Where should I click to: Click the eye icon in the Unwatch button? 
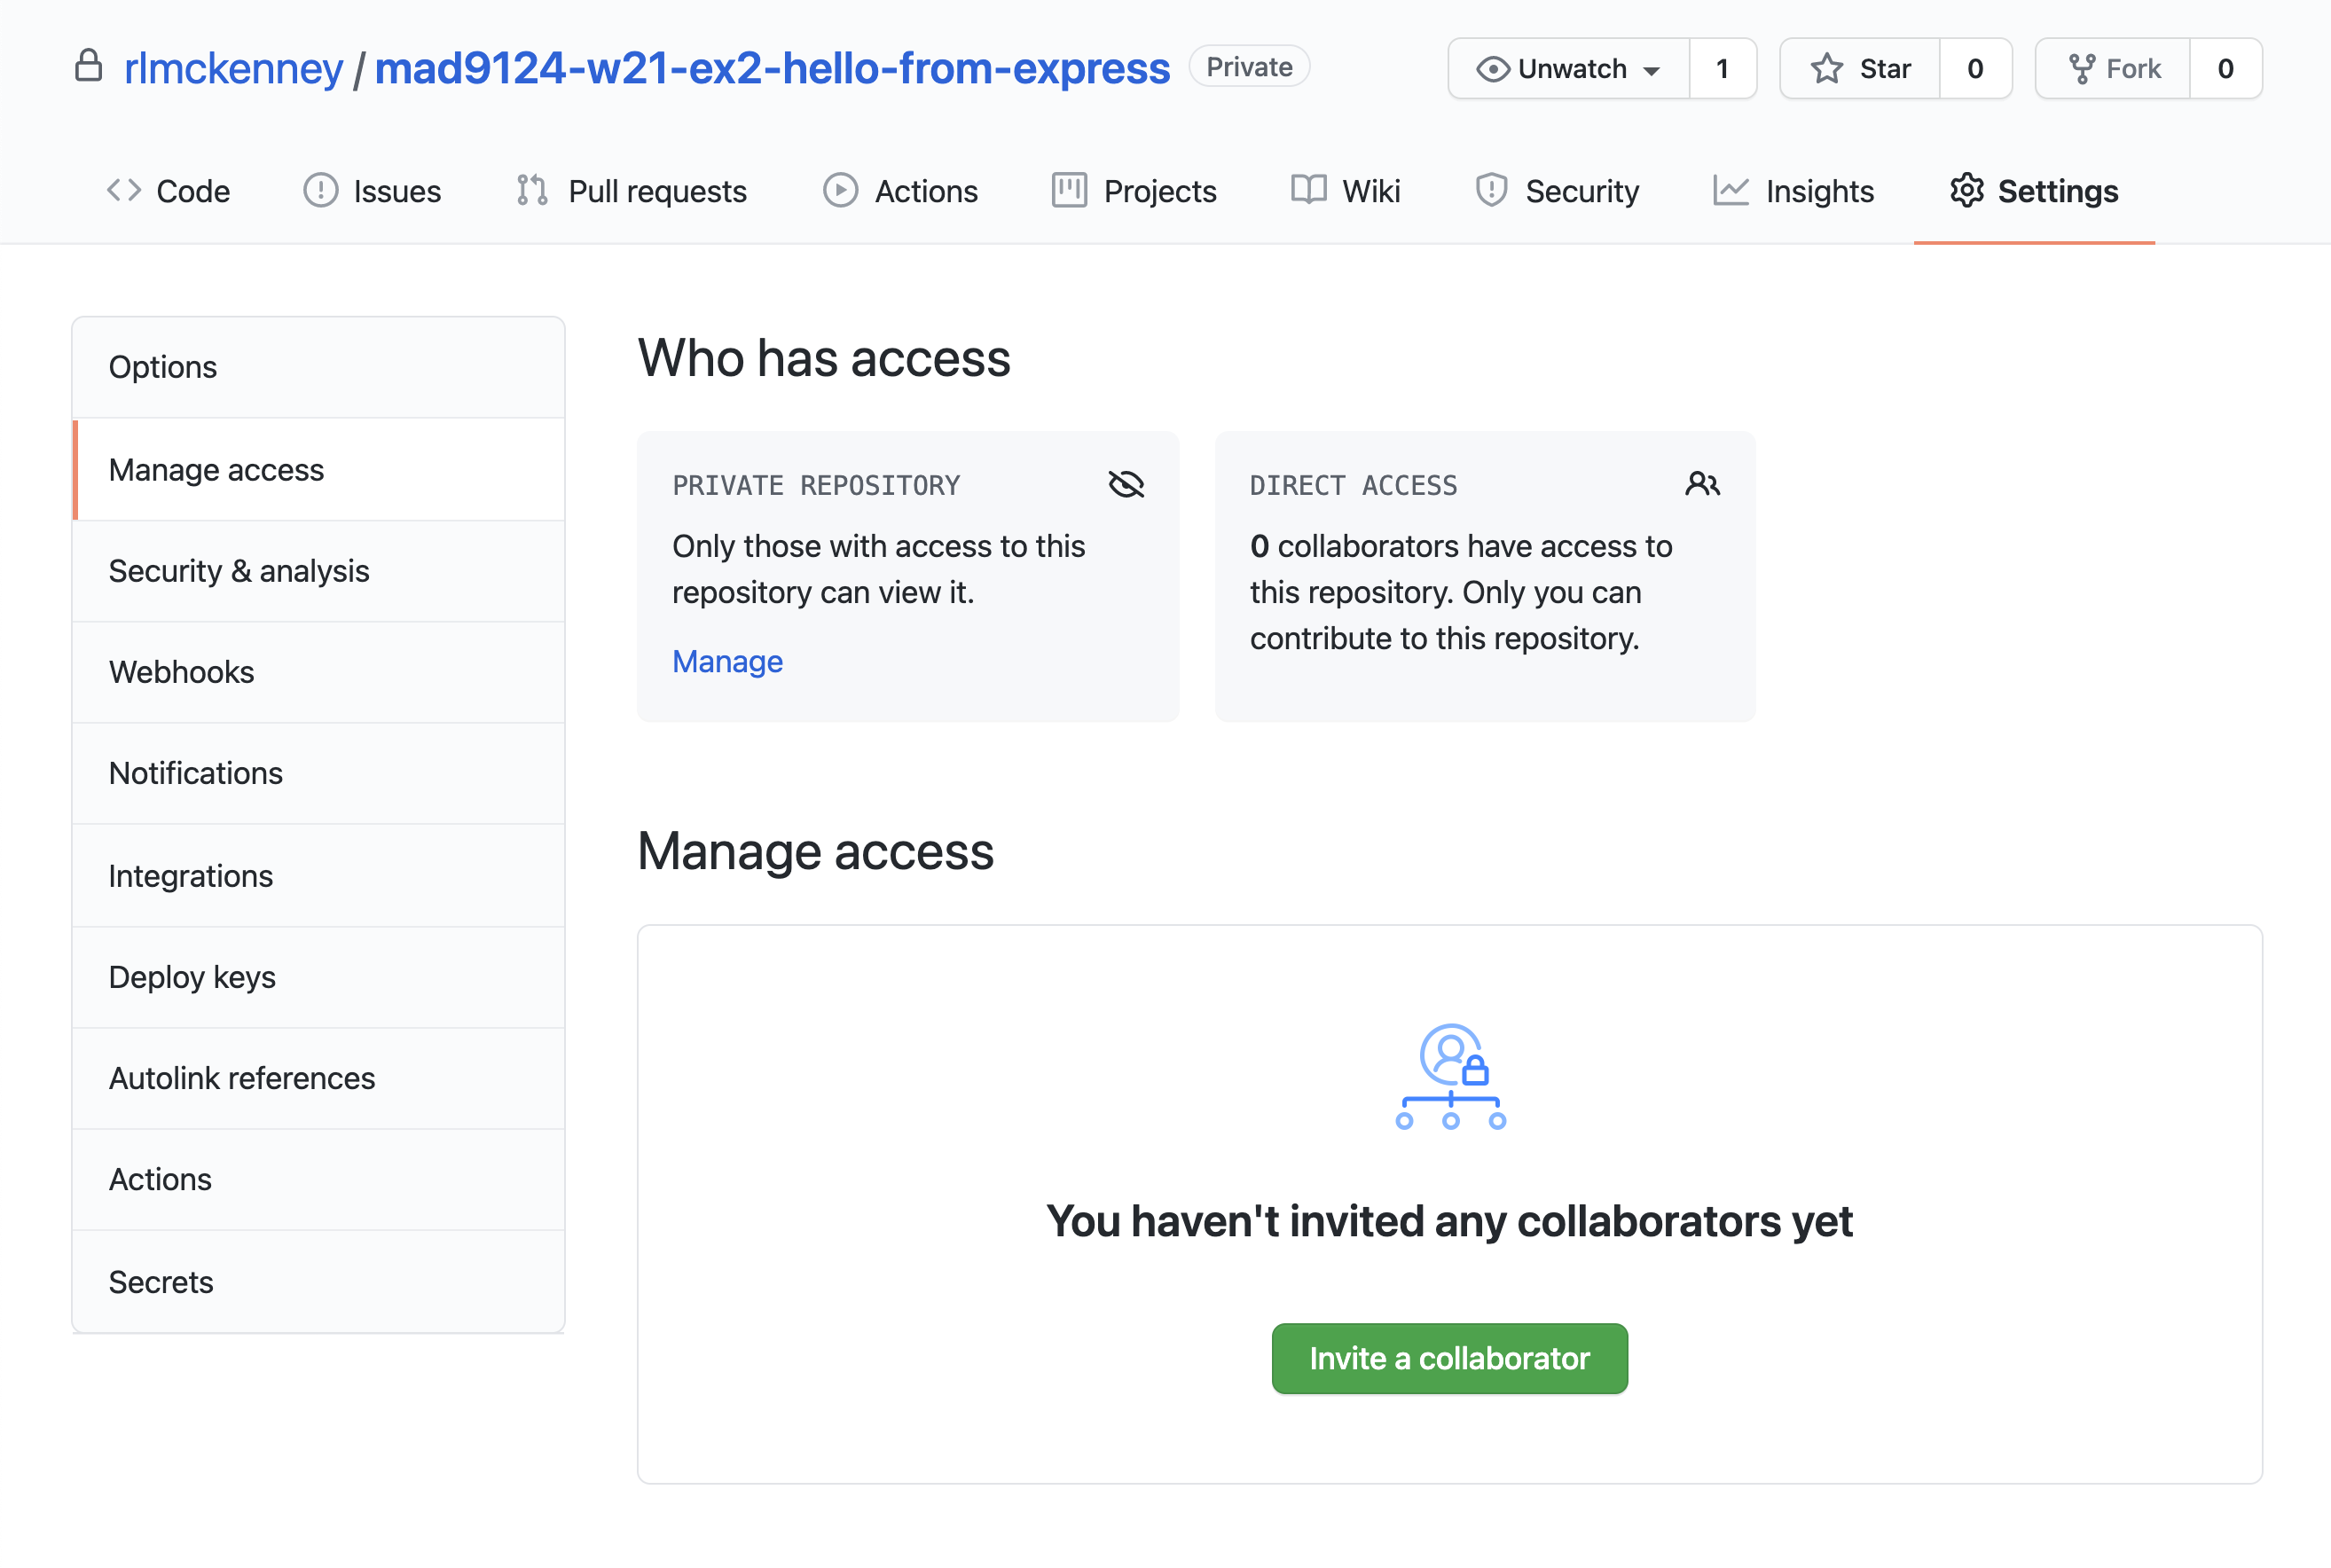[x=1492, y=69]
